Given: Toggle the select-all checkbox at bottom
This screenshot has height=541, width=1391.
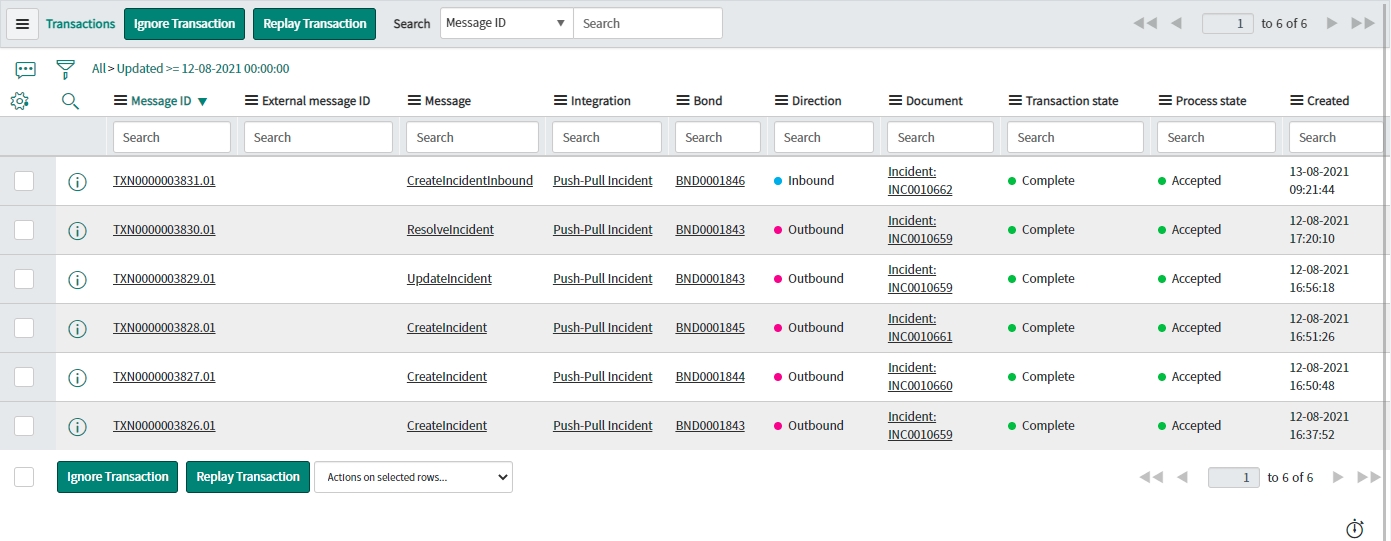Looking at the screenshot, I should pyautogui.click(x=24, y=477).
